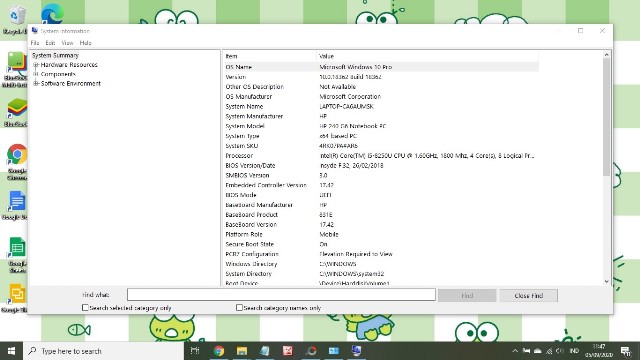Select the System Name row
640x360 pixels.
click(x=381, y=106)
